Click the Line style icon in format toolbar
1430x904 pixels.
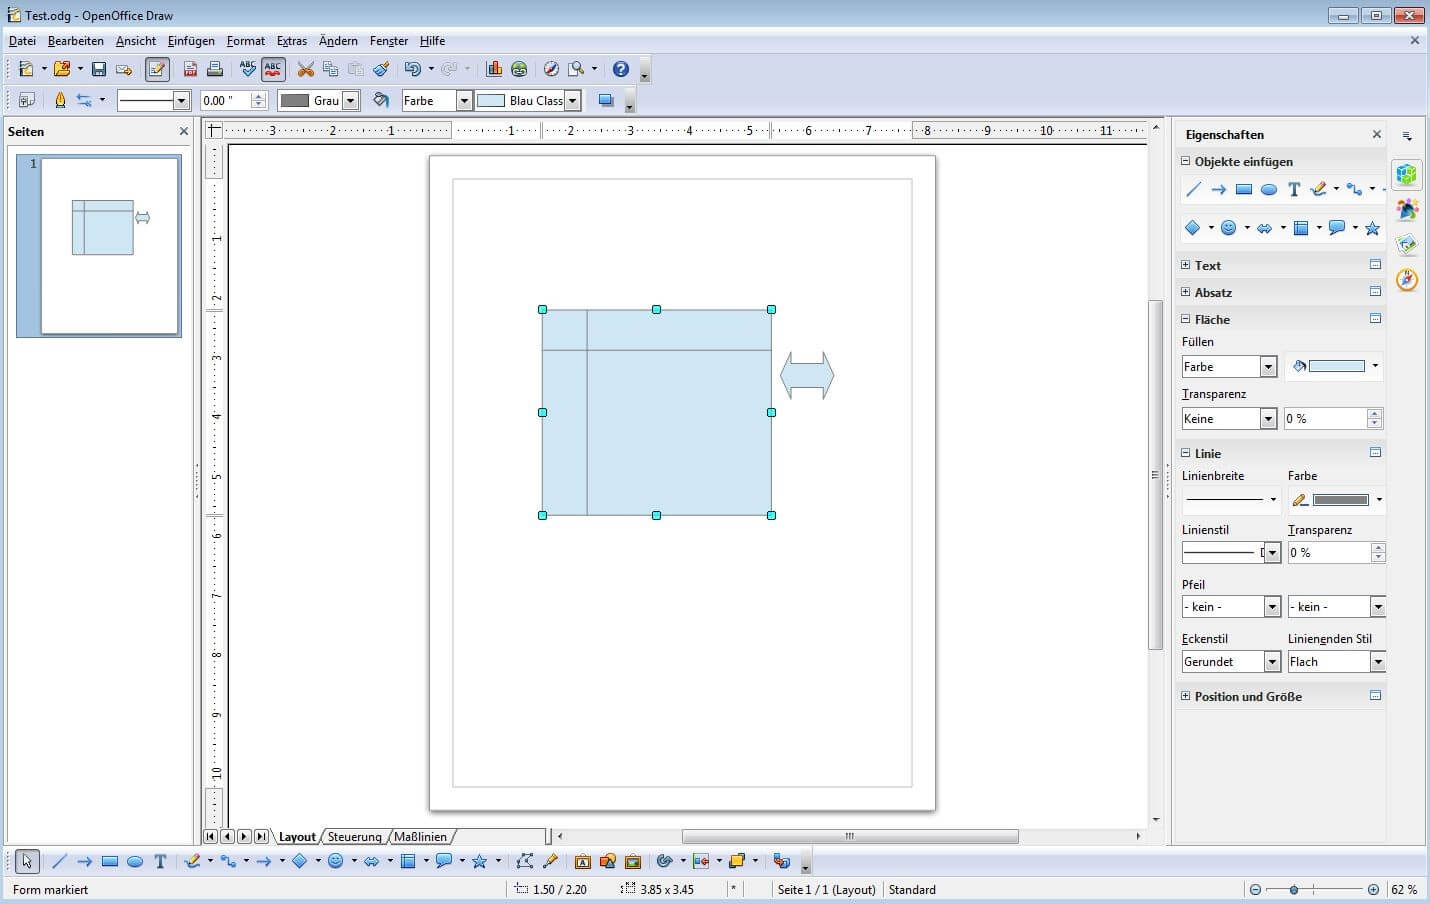pos(60,100)
